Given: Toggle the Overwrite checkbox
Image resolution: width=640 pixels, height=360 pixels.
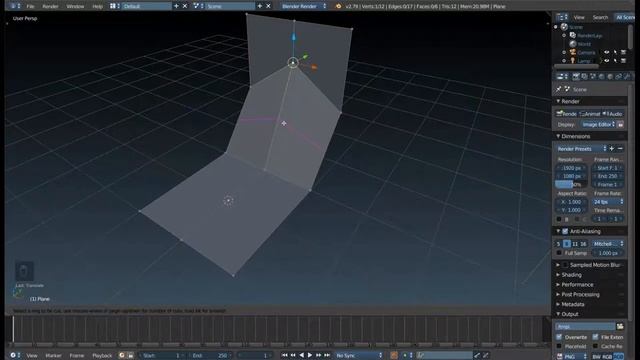Looking at the screenshot, I should 559,337.
